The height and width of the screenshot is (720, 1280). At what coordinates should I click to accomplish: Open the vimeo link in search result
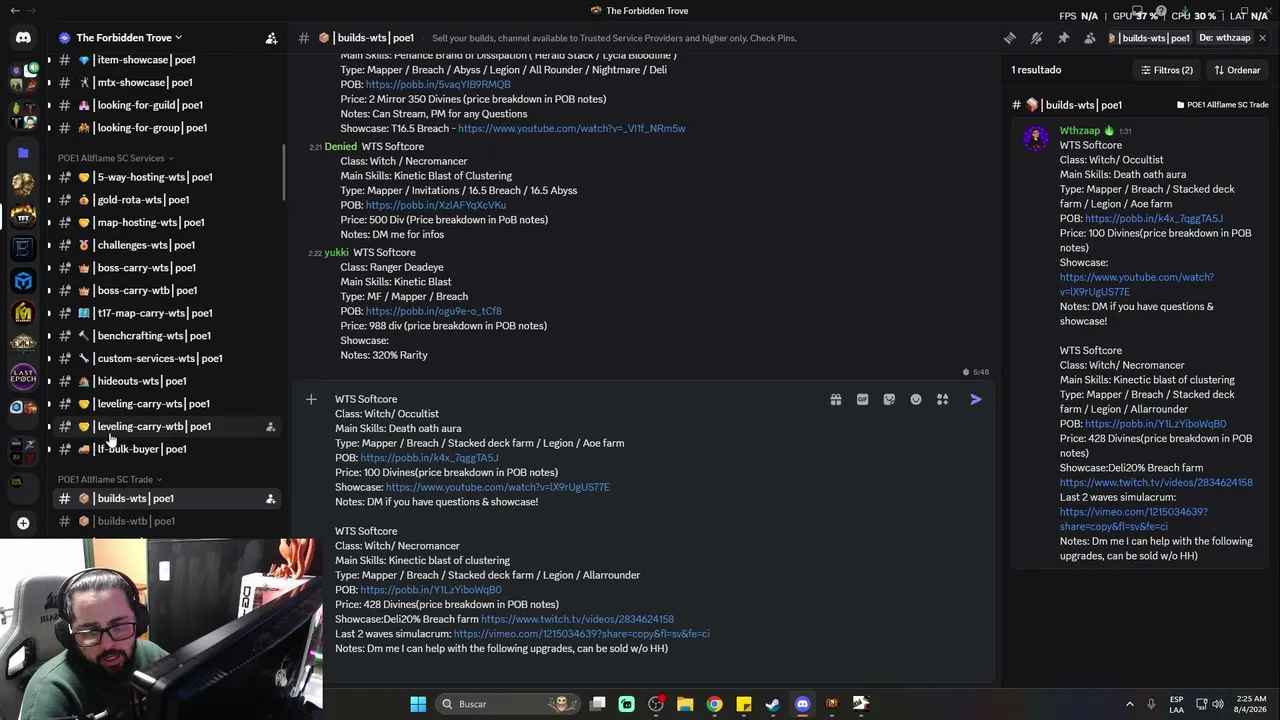click(1134, 519)
